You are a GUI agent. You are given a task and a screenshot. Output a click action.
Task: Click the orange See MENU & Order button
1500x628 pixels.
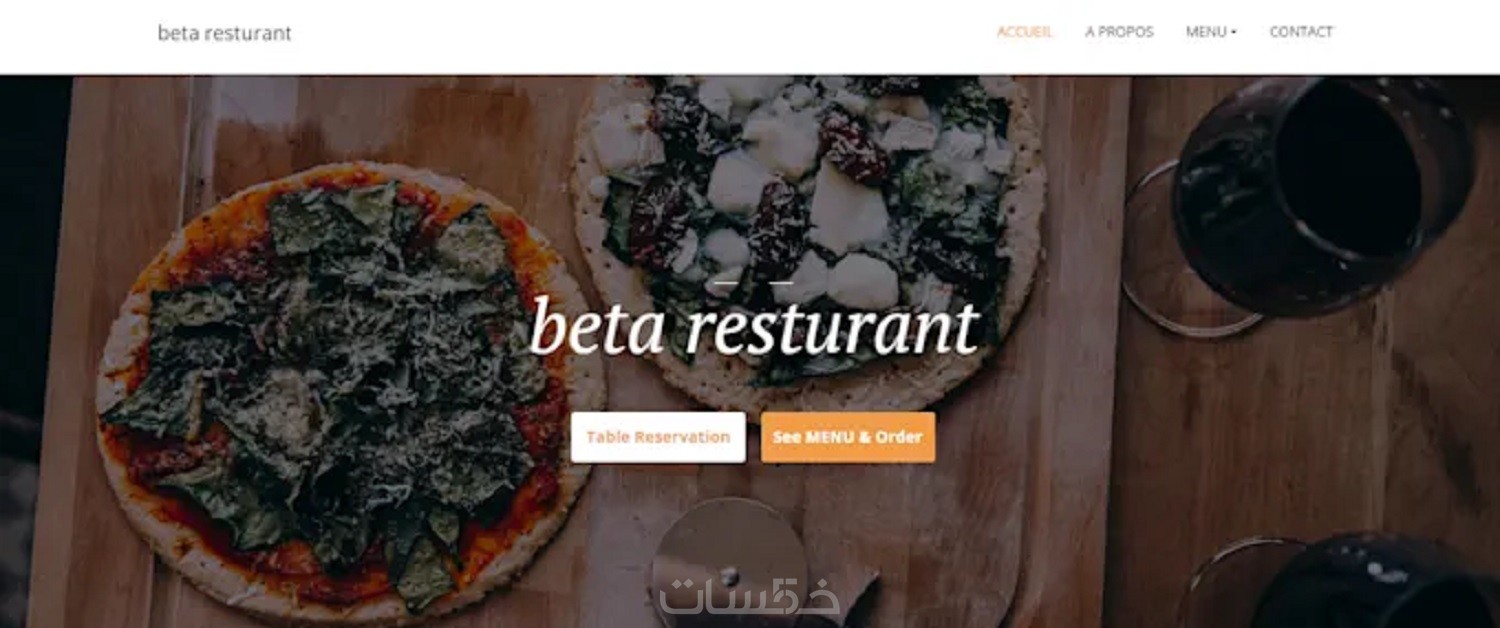pos(848,437)
